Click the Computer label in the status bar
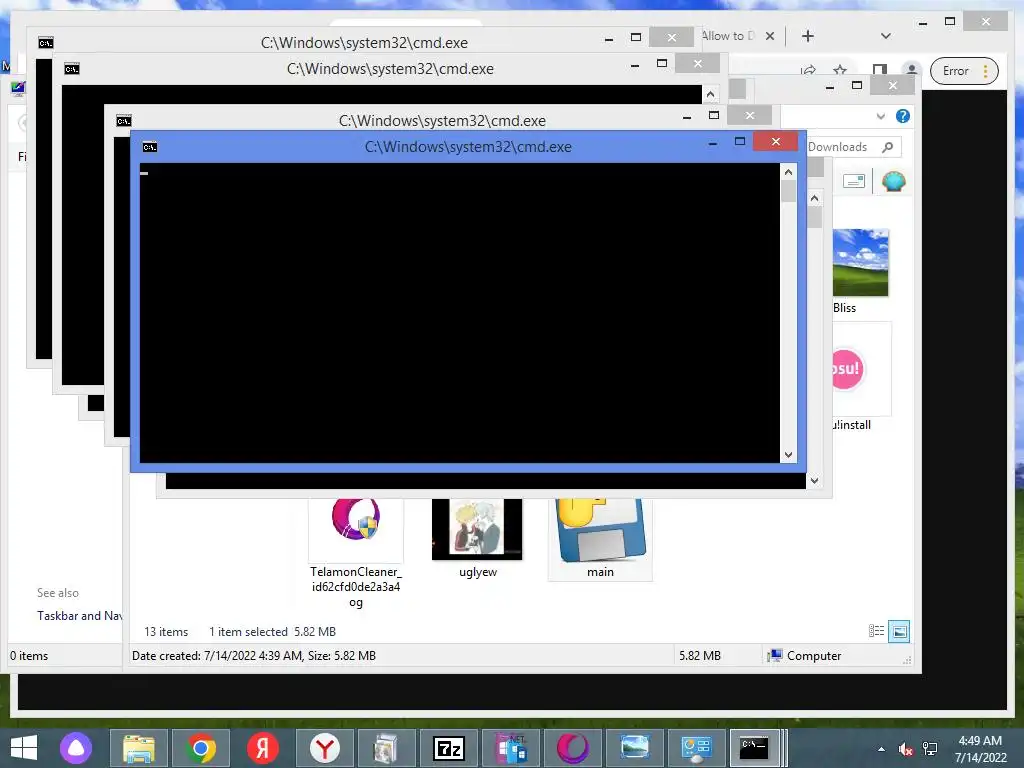This screenshot has height=768, width=1024. tap(814, 656)
